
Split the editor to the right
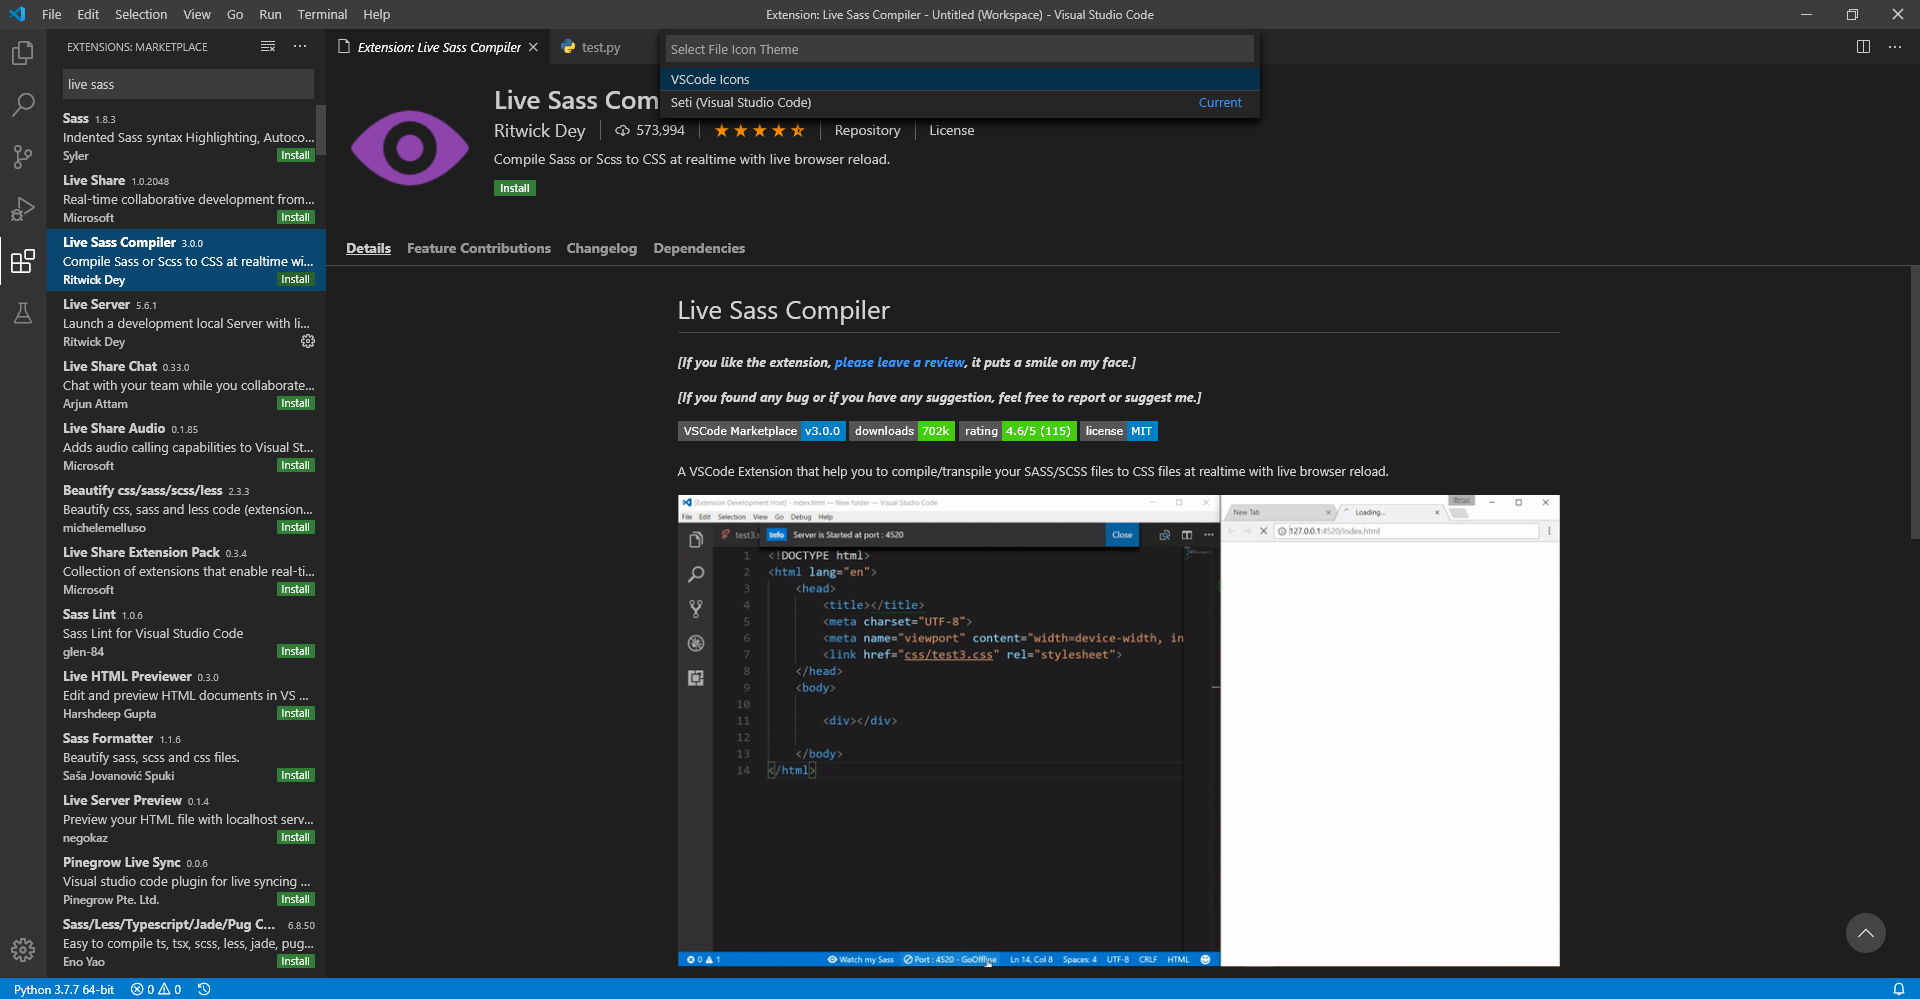(1863, 47)
